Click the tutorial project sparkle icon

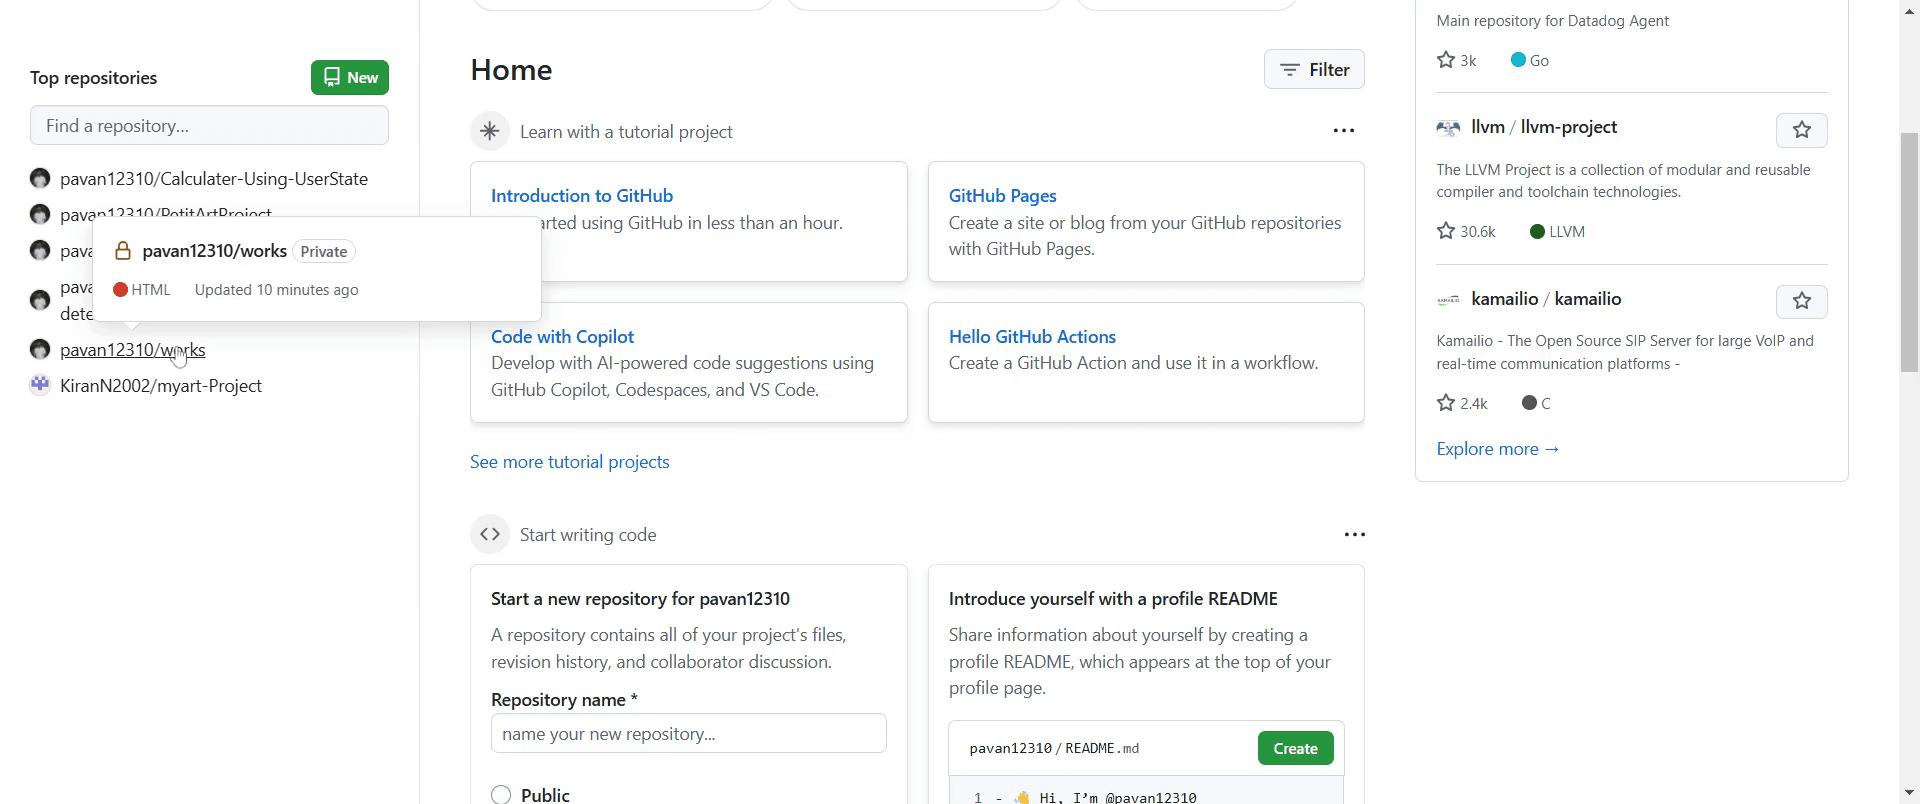(490, 132)
